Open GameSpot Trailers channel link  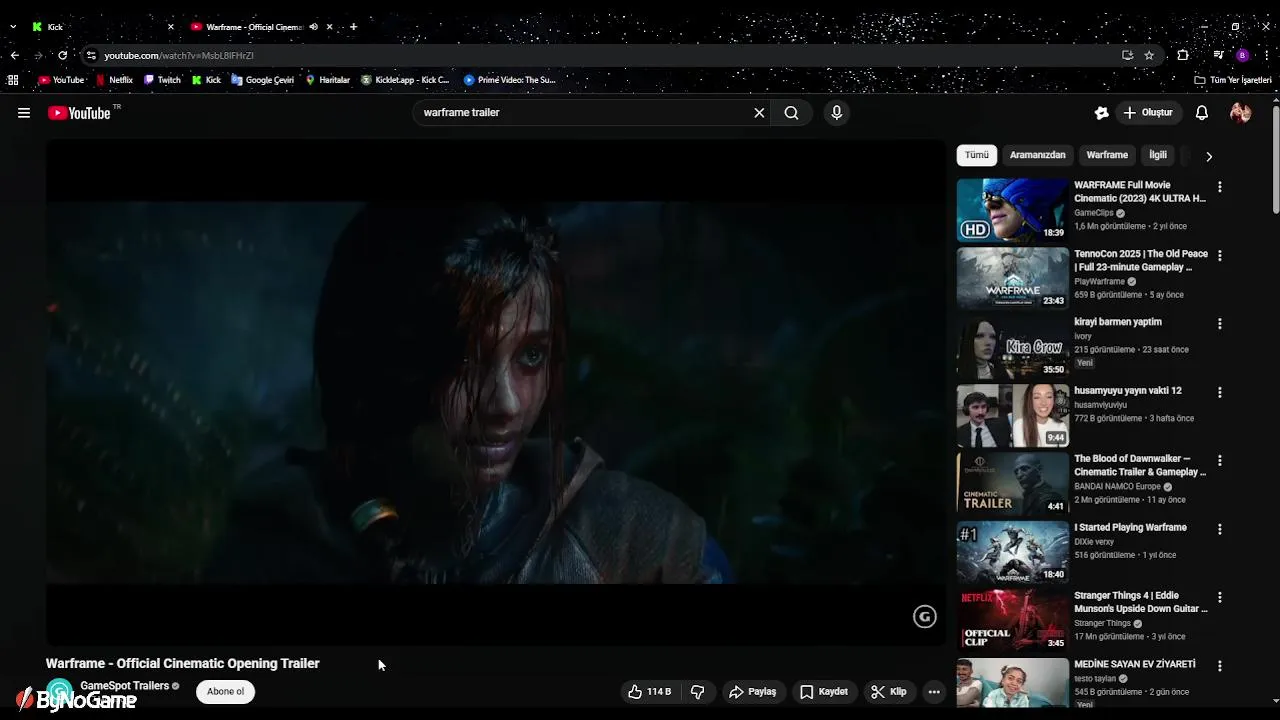click(125, 686)
